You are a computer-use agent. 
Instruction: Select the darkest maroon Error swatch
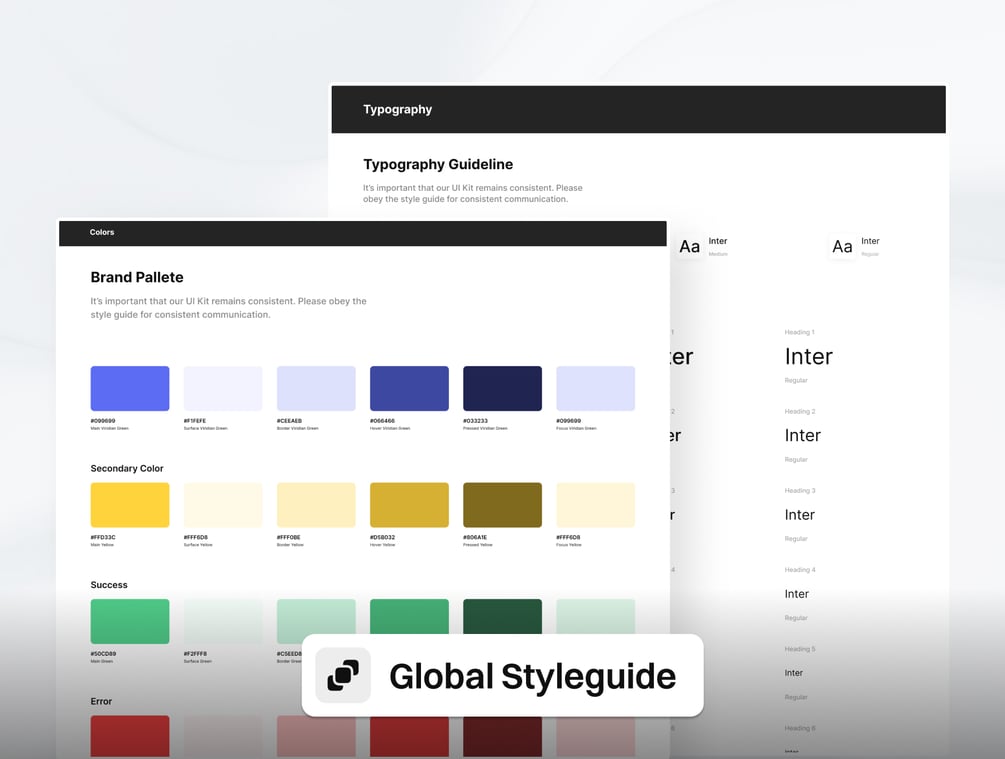[502, 737]
